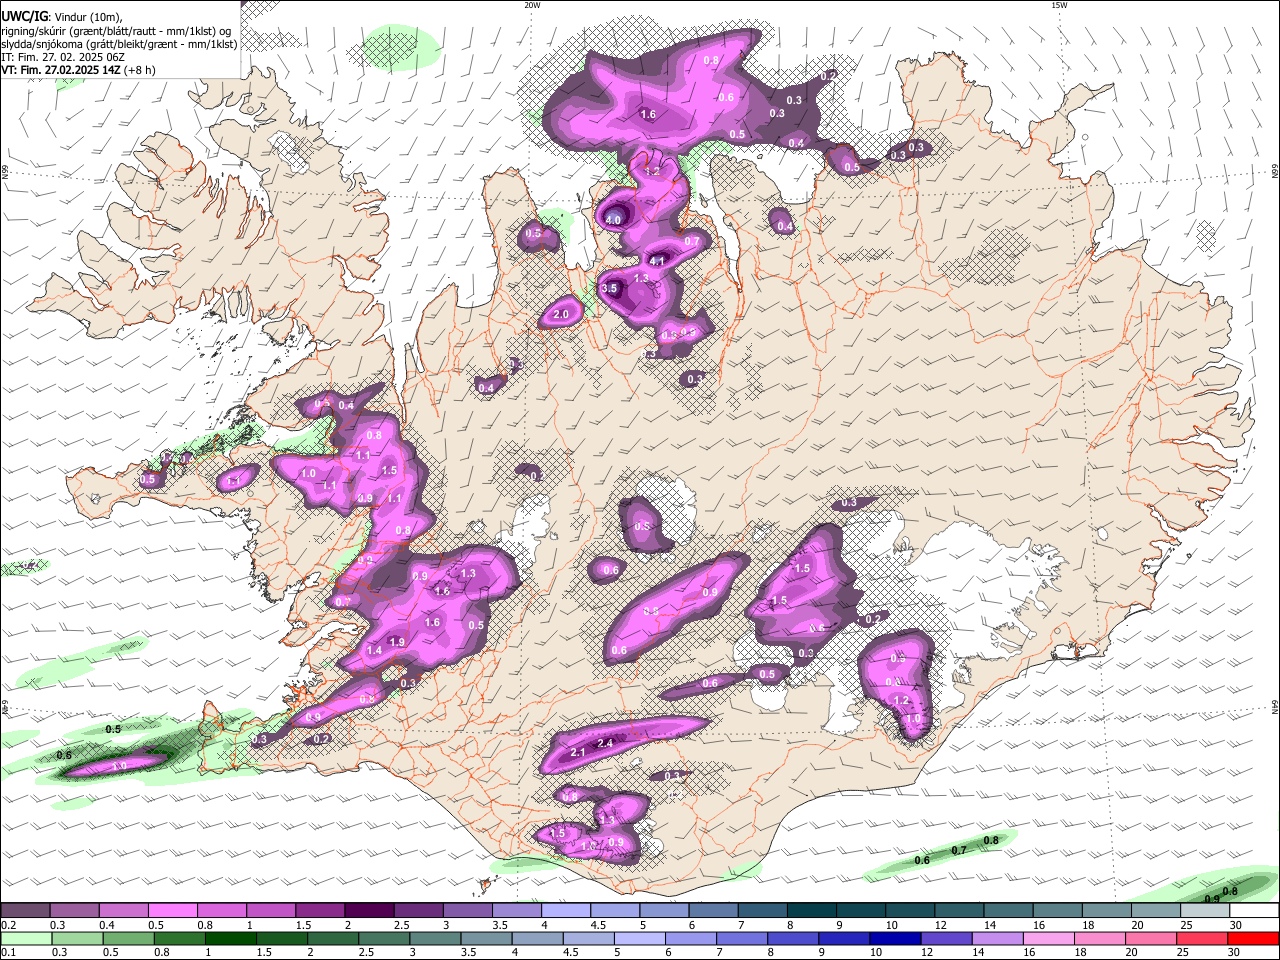Click the dark teal 9 snow legend swatch
The width and height of the screenshot is (1280, 960).
(x=860, y=911)
